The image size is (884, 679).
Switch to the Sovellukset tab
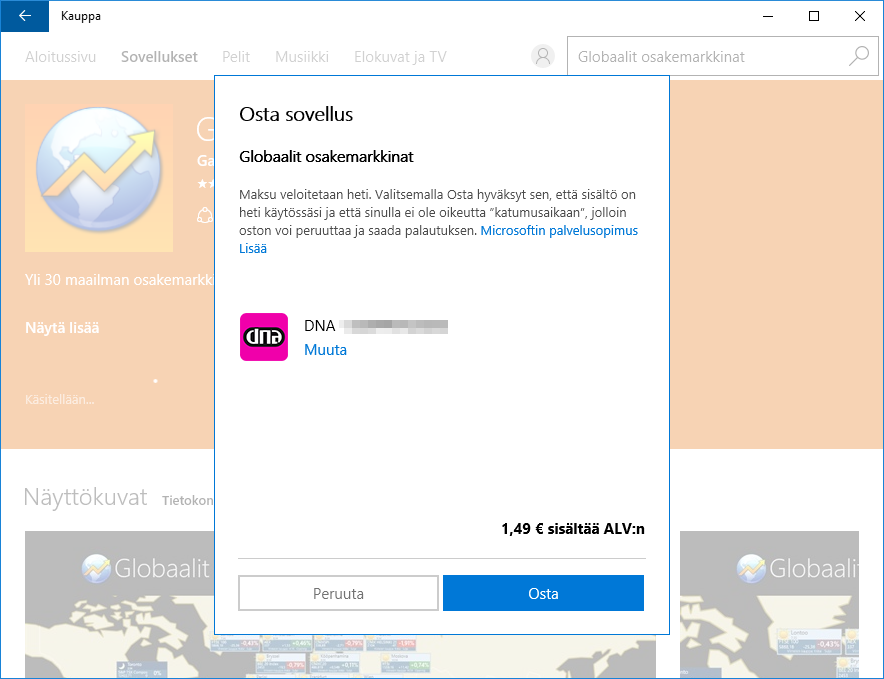(x=159, y=57)
